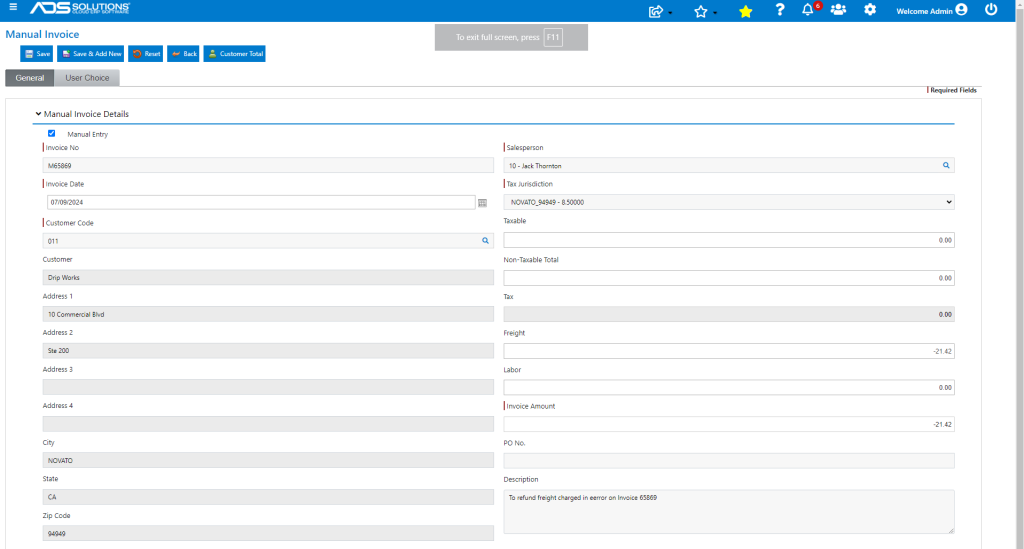Open the Tax Jurisdiction dropdown

[729, 202]
